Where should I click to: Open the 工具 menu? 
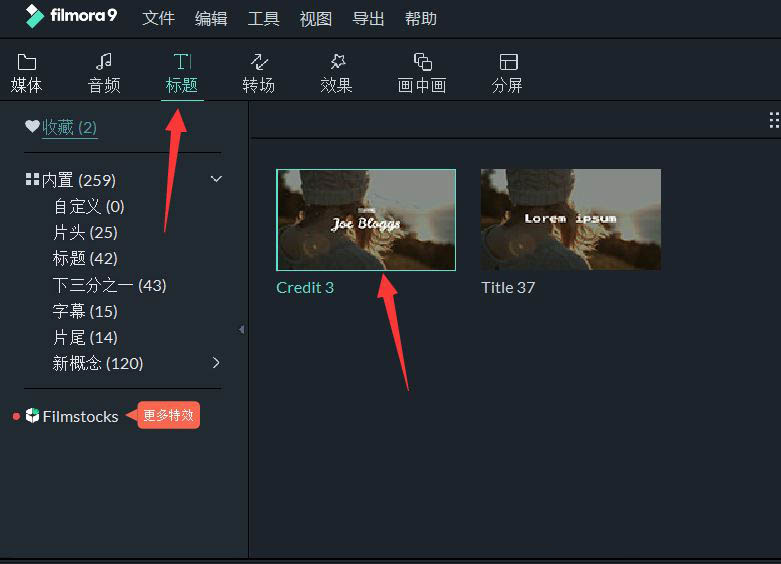tap(263, 19)
